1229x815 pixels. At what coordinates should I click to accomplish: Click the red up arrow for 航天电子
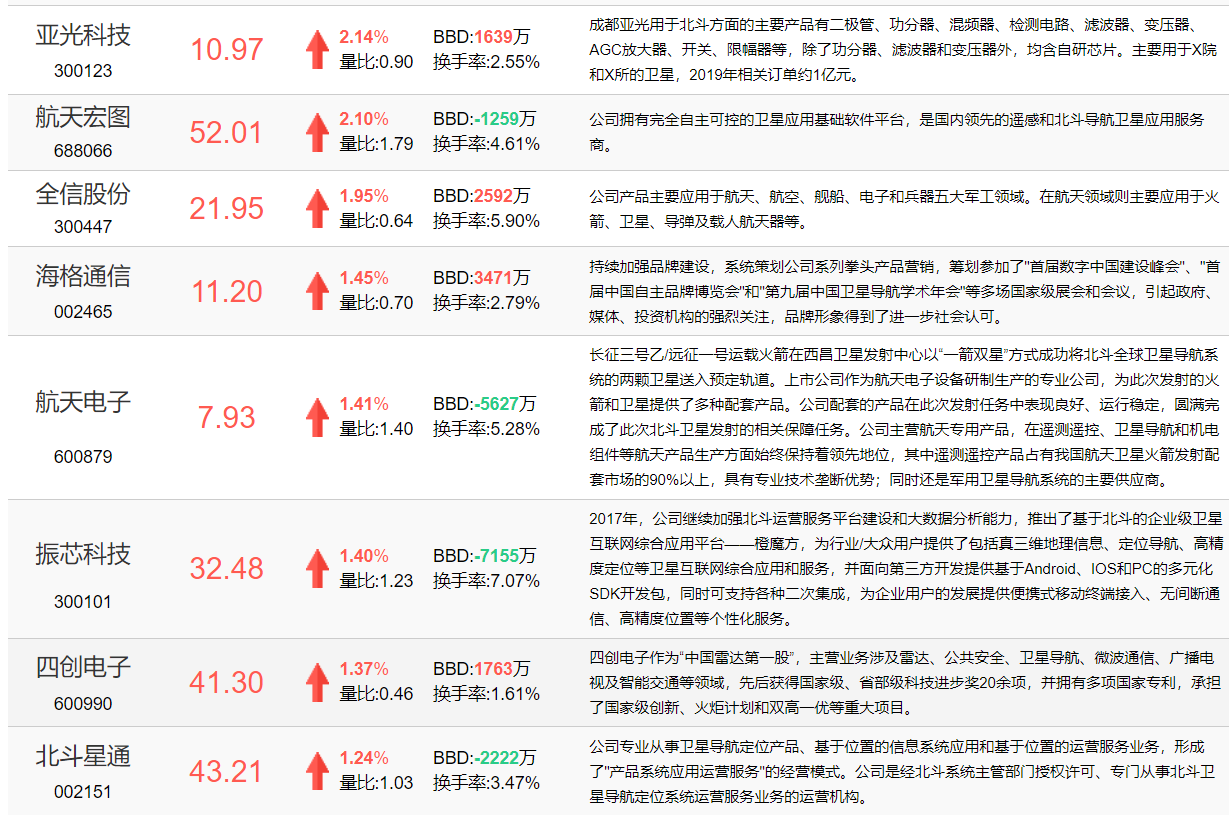pos(317,417)
